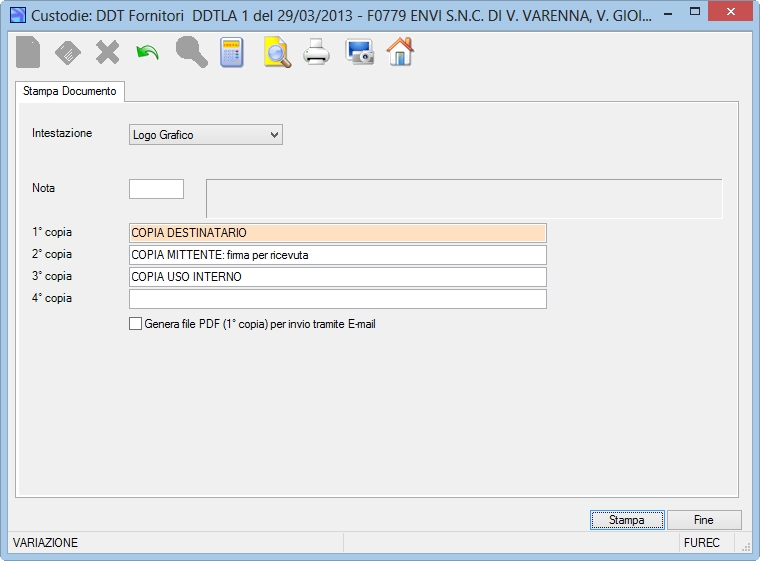Click the empty 4° copia field
Screen dimensions: 760x561
click(x=338, y=299)
